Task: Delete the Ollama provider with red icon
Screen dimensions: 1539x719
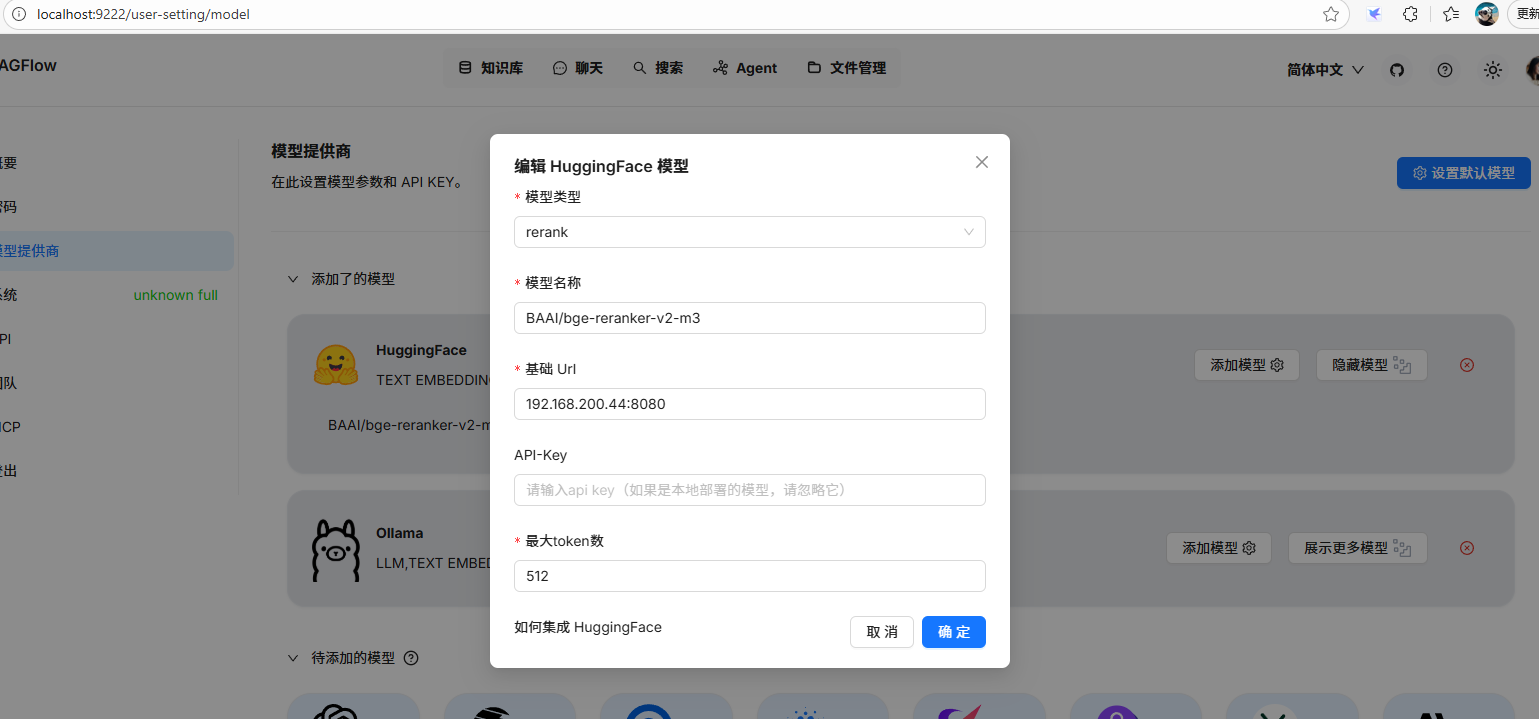Action: (1467, 548)
